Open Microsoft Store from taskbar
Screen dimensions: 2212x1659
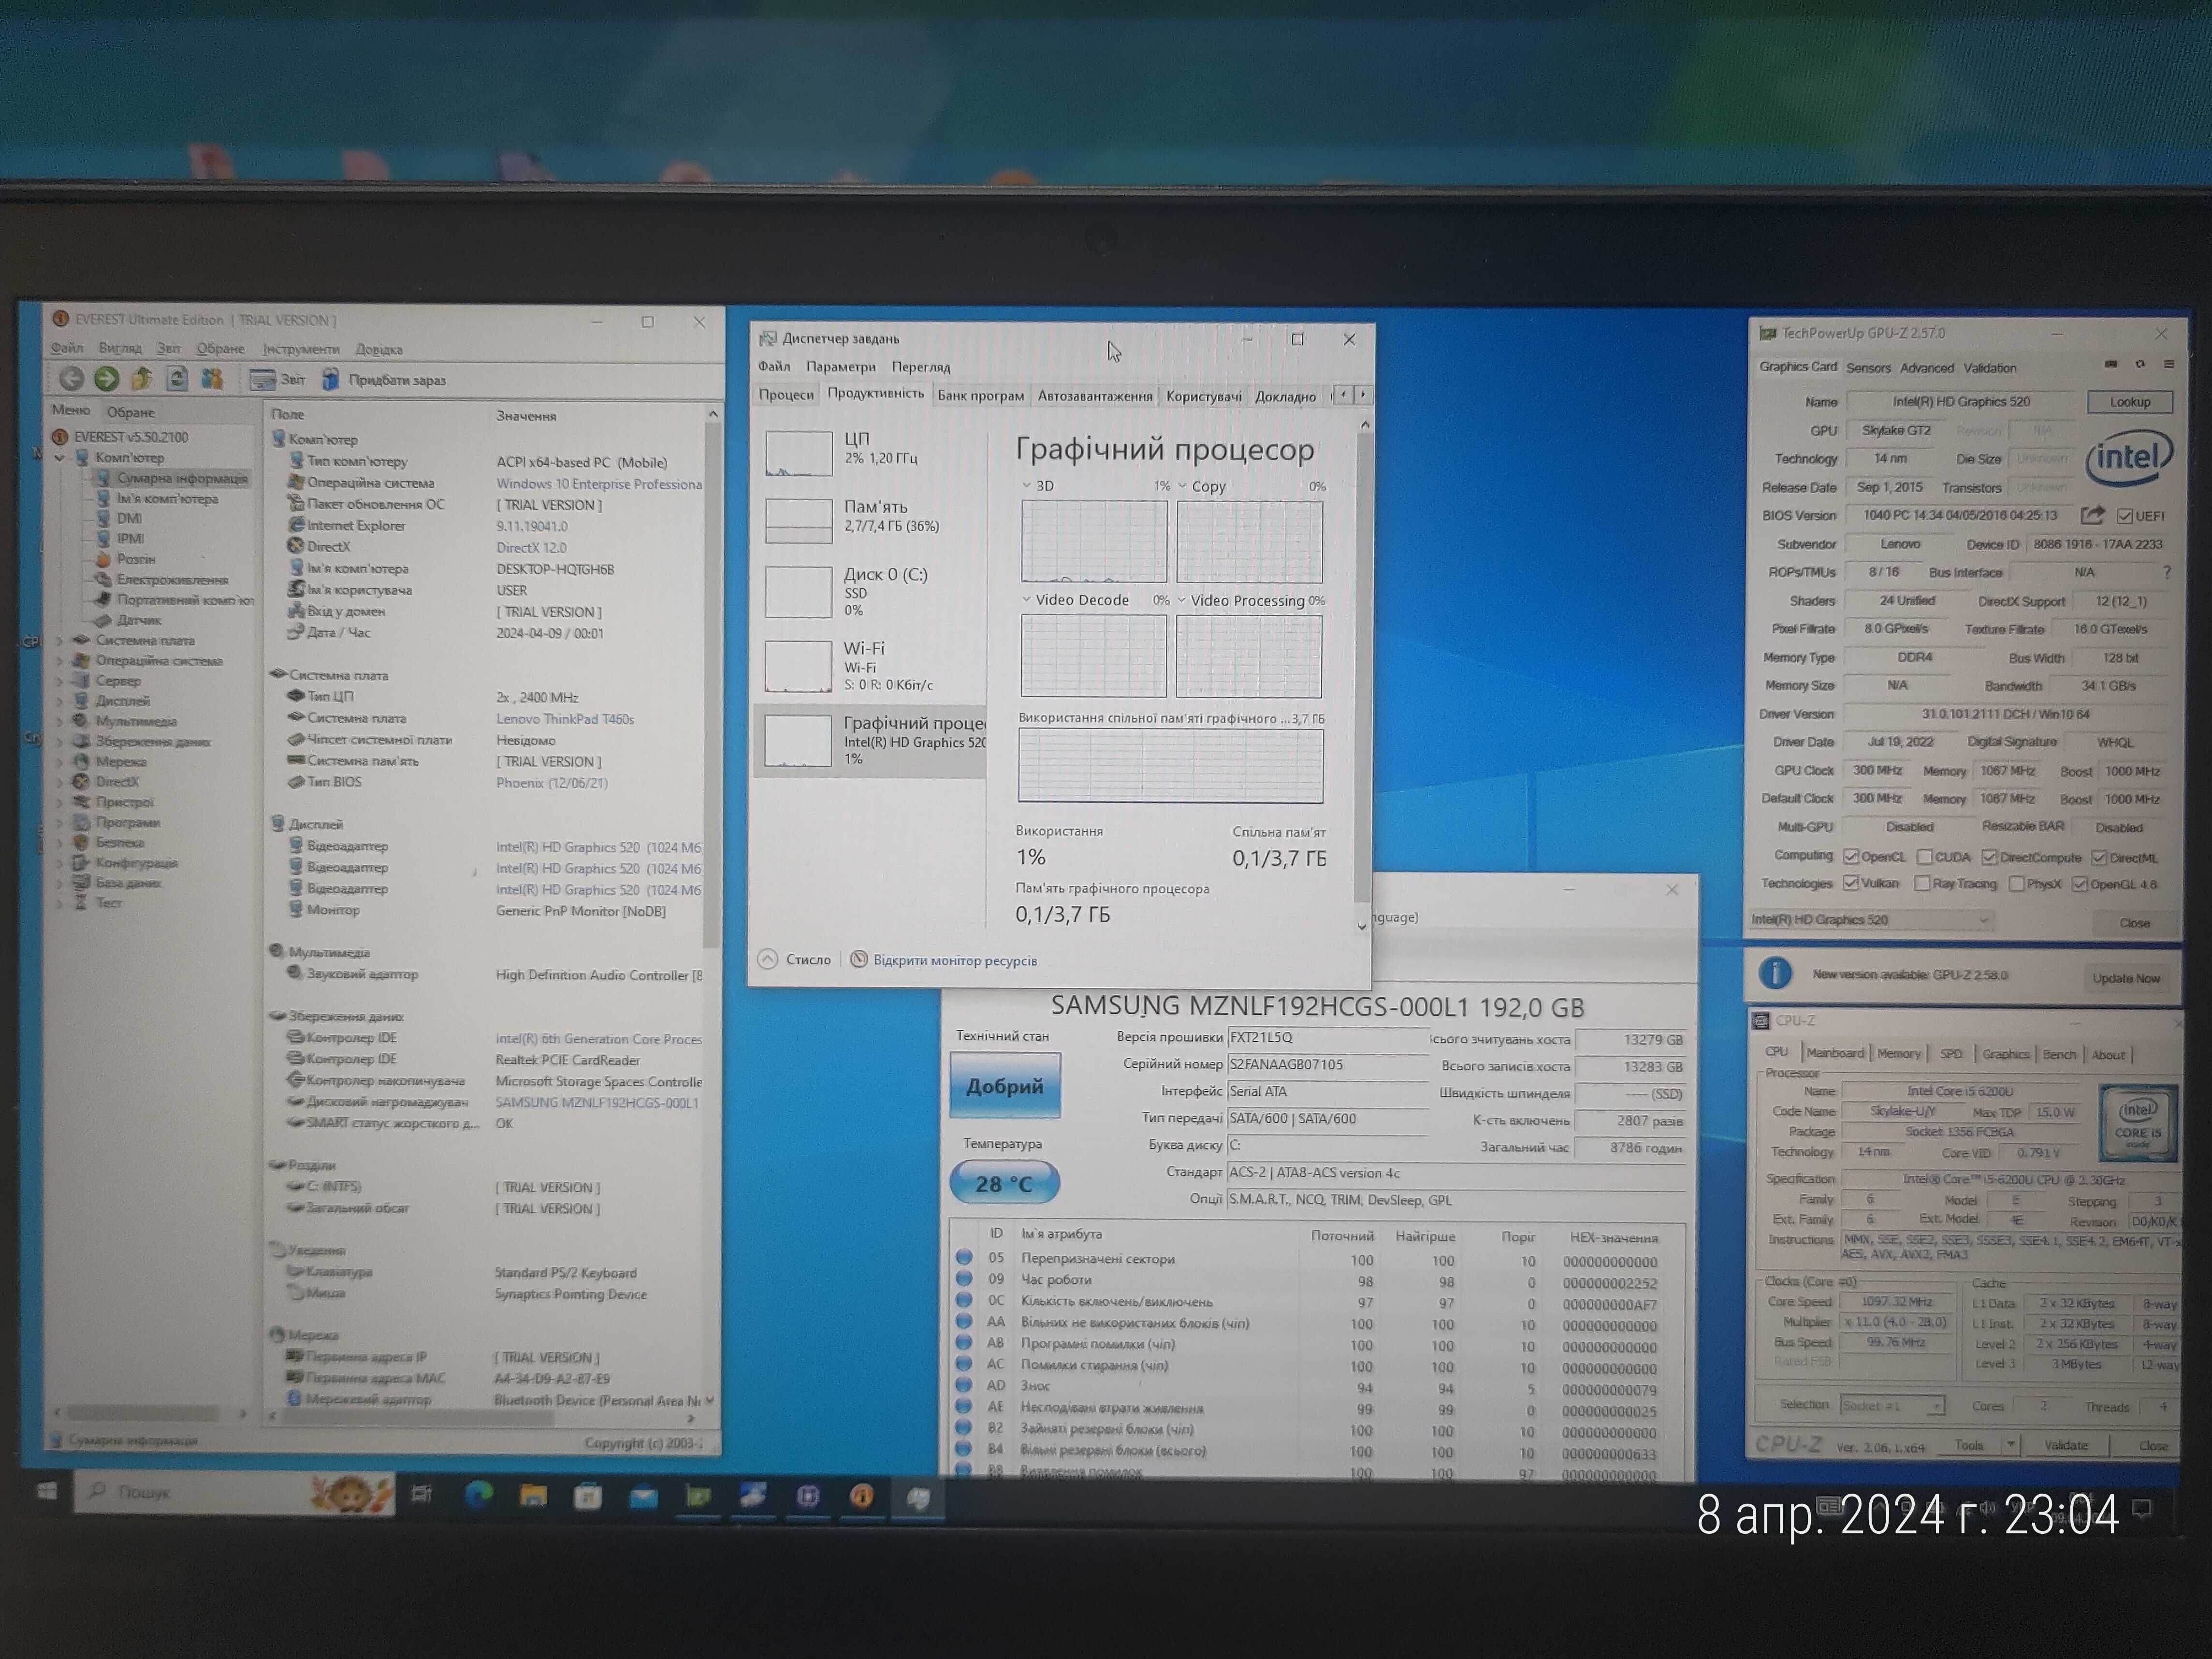click(588, 1497)
